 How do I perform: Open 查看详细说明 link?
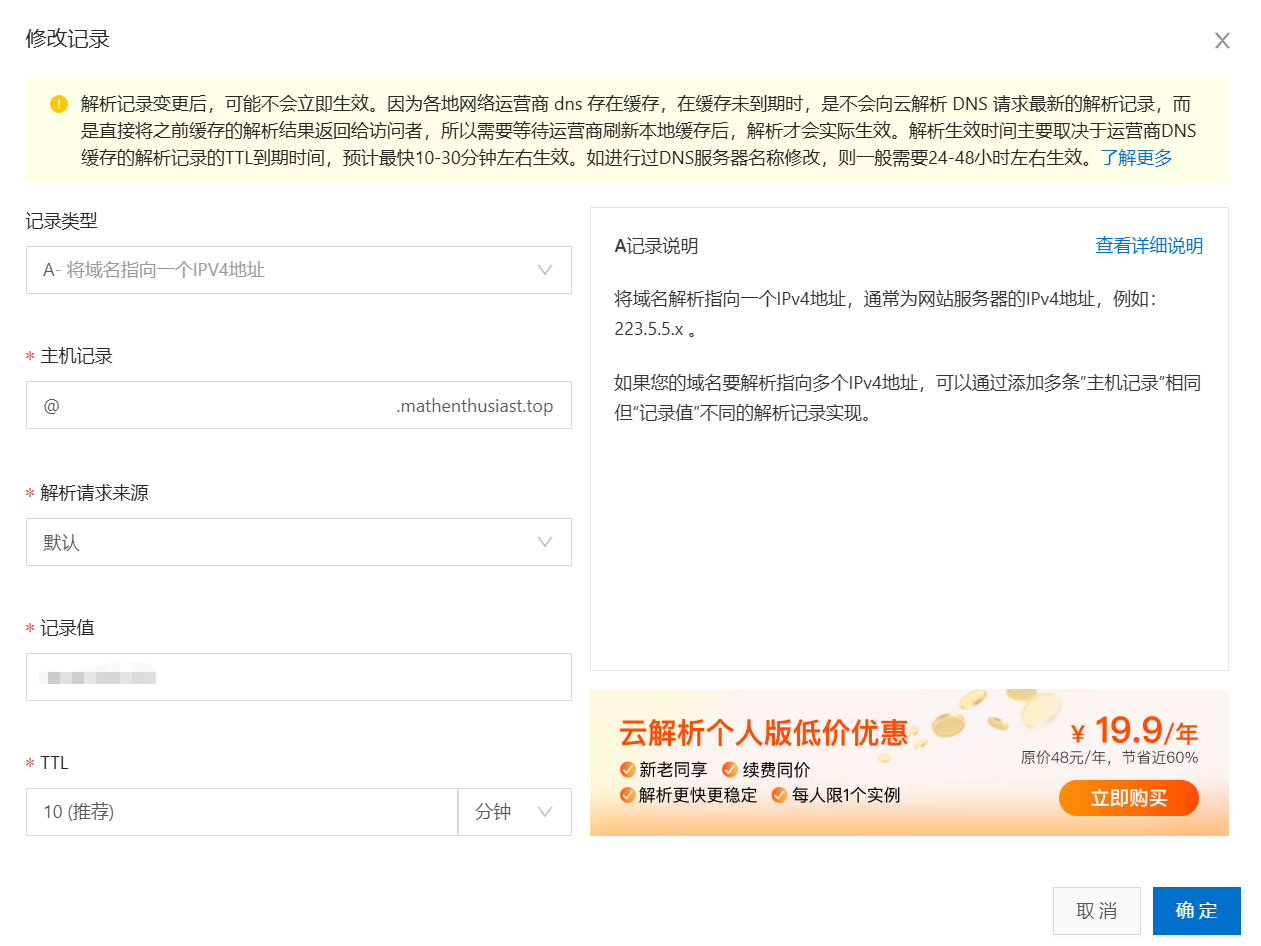pyautogui.click(x=1149, y=246)
